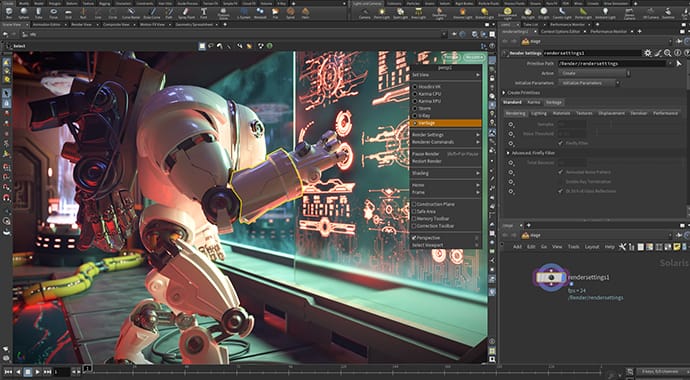Open the Lighting sub-tab

[539, 113]
